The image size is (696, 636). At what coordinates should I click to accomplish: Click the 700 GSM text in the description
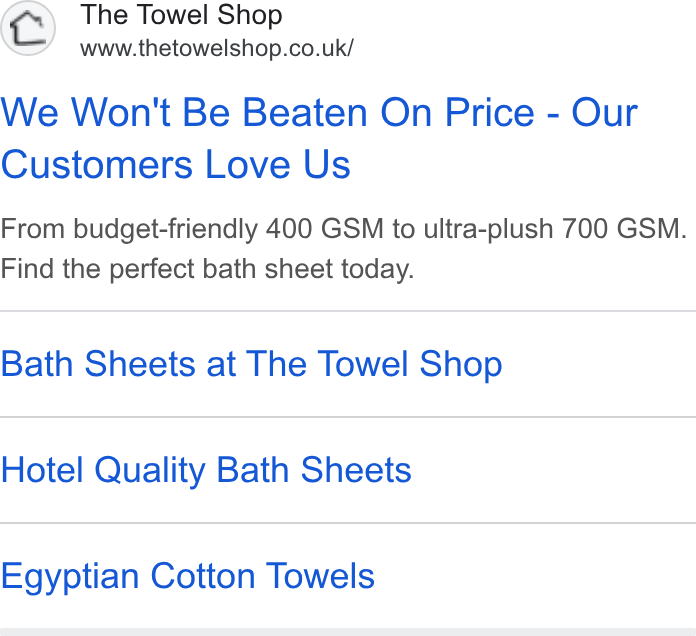click(624, 229)
